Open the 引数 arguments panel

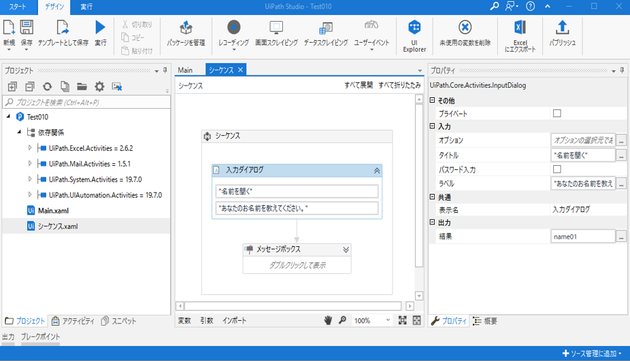coord(207,320)
